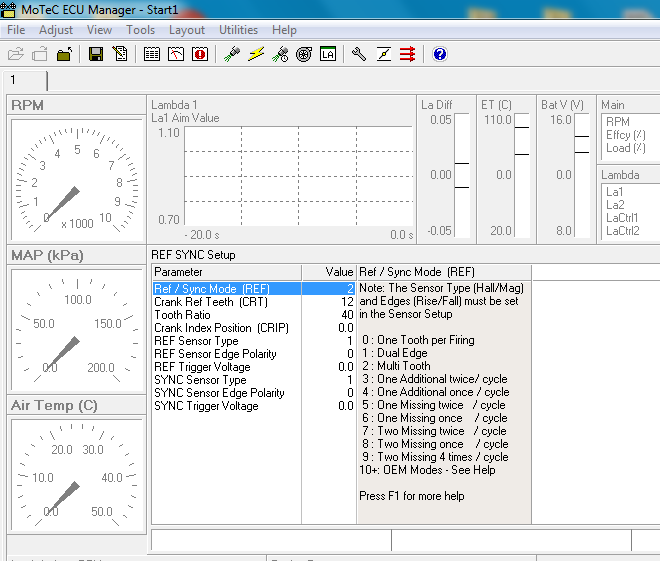
Task: Select REF Sensor Type parameter
Action: pos(196,341)
